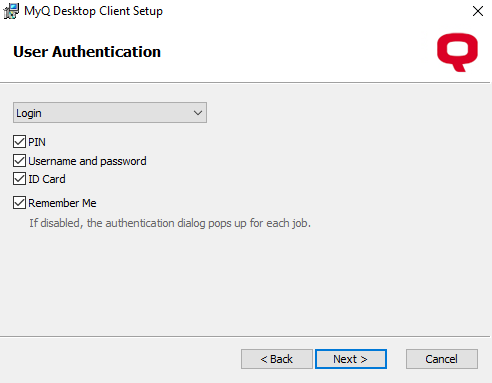Click the 'If disabled' hint text
Image resolution: width=492 pixels, height=383 pixels.
(170, 223)
